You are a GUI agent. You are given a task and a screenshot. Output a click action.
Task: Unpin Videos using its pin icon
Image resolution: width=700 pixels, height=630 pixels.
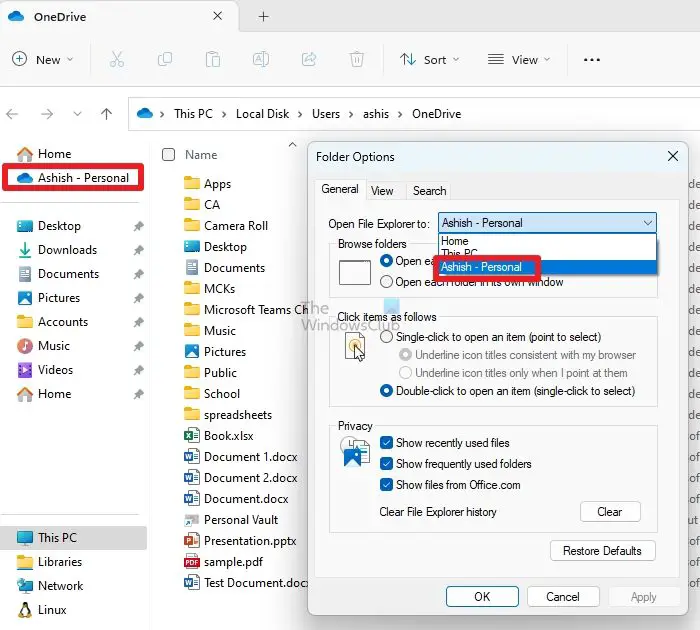coord(138,370)
